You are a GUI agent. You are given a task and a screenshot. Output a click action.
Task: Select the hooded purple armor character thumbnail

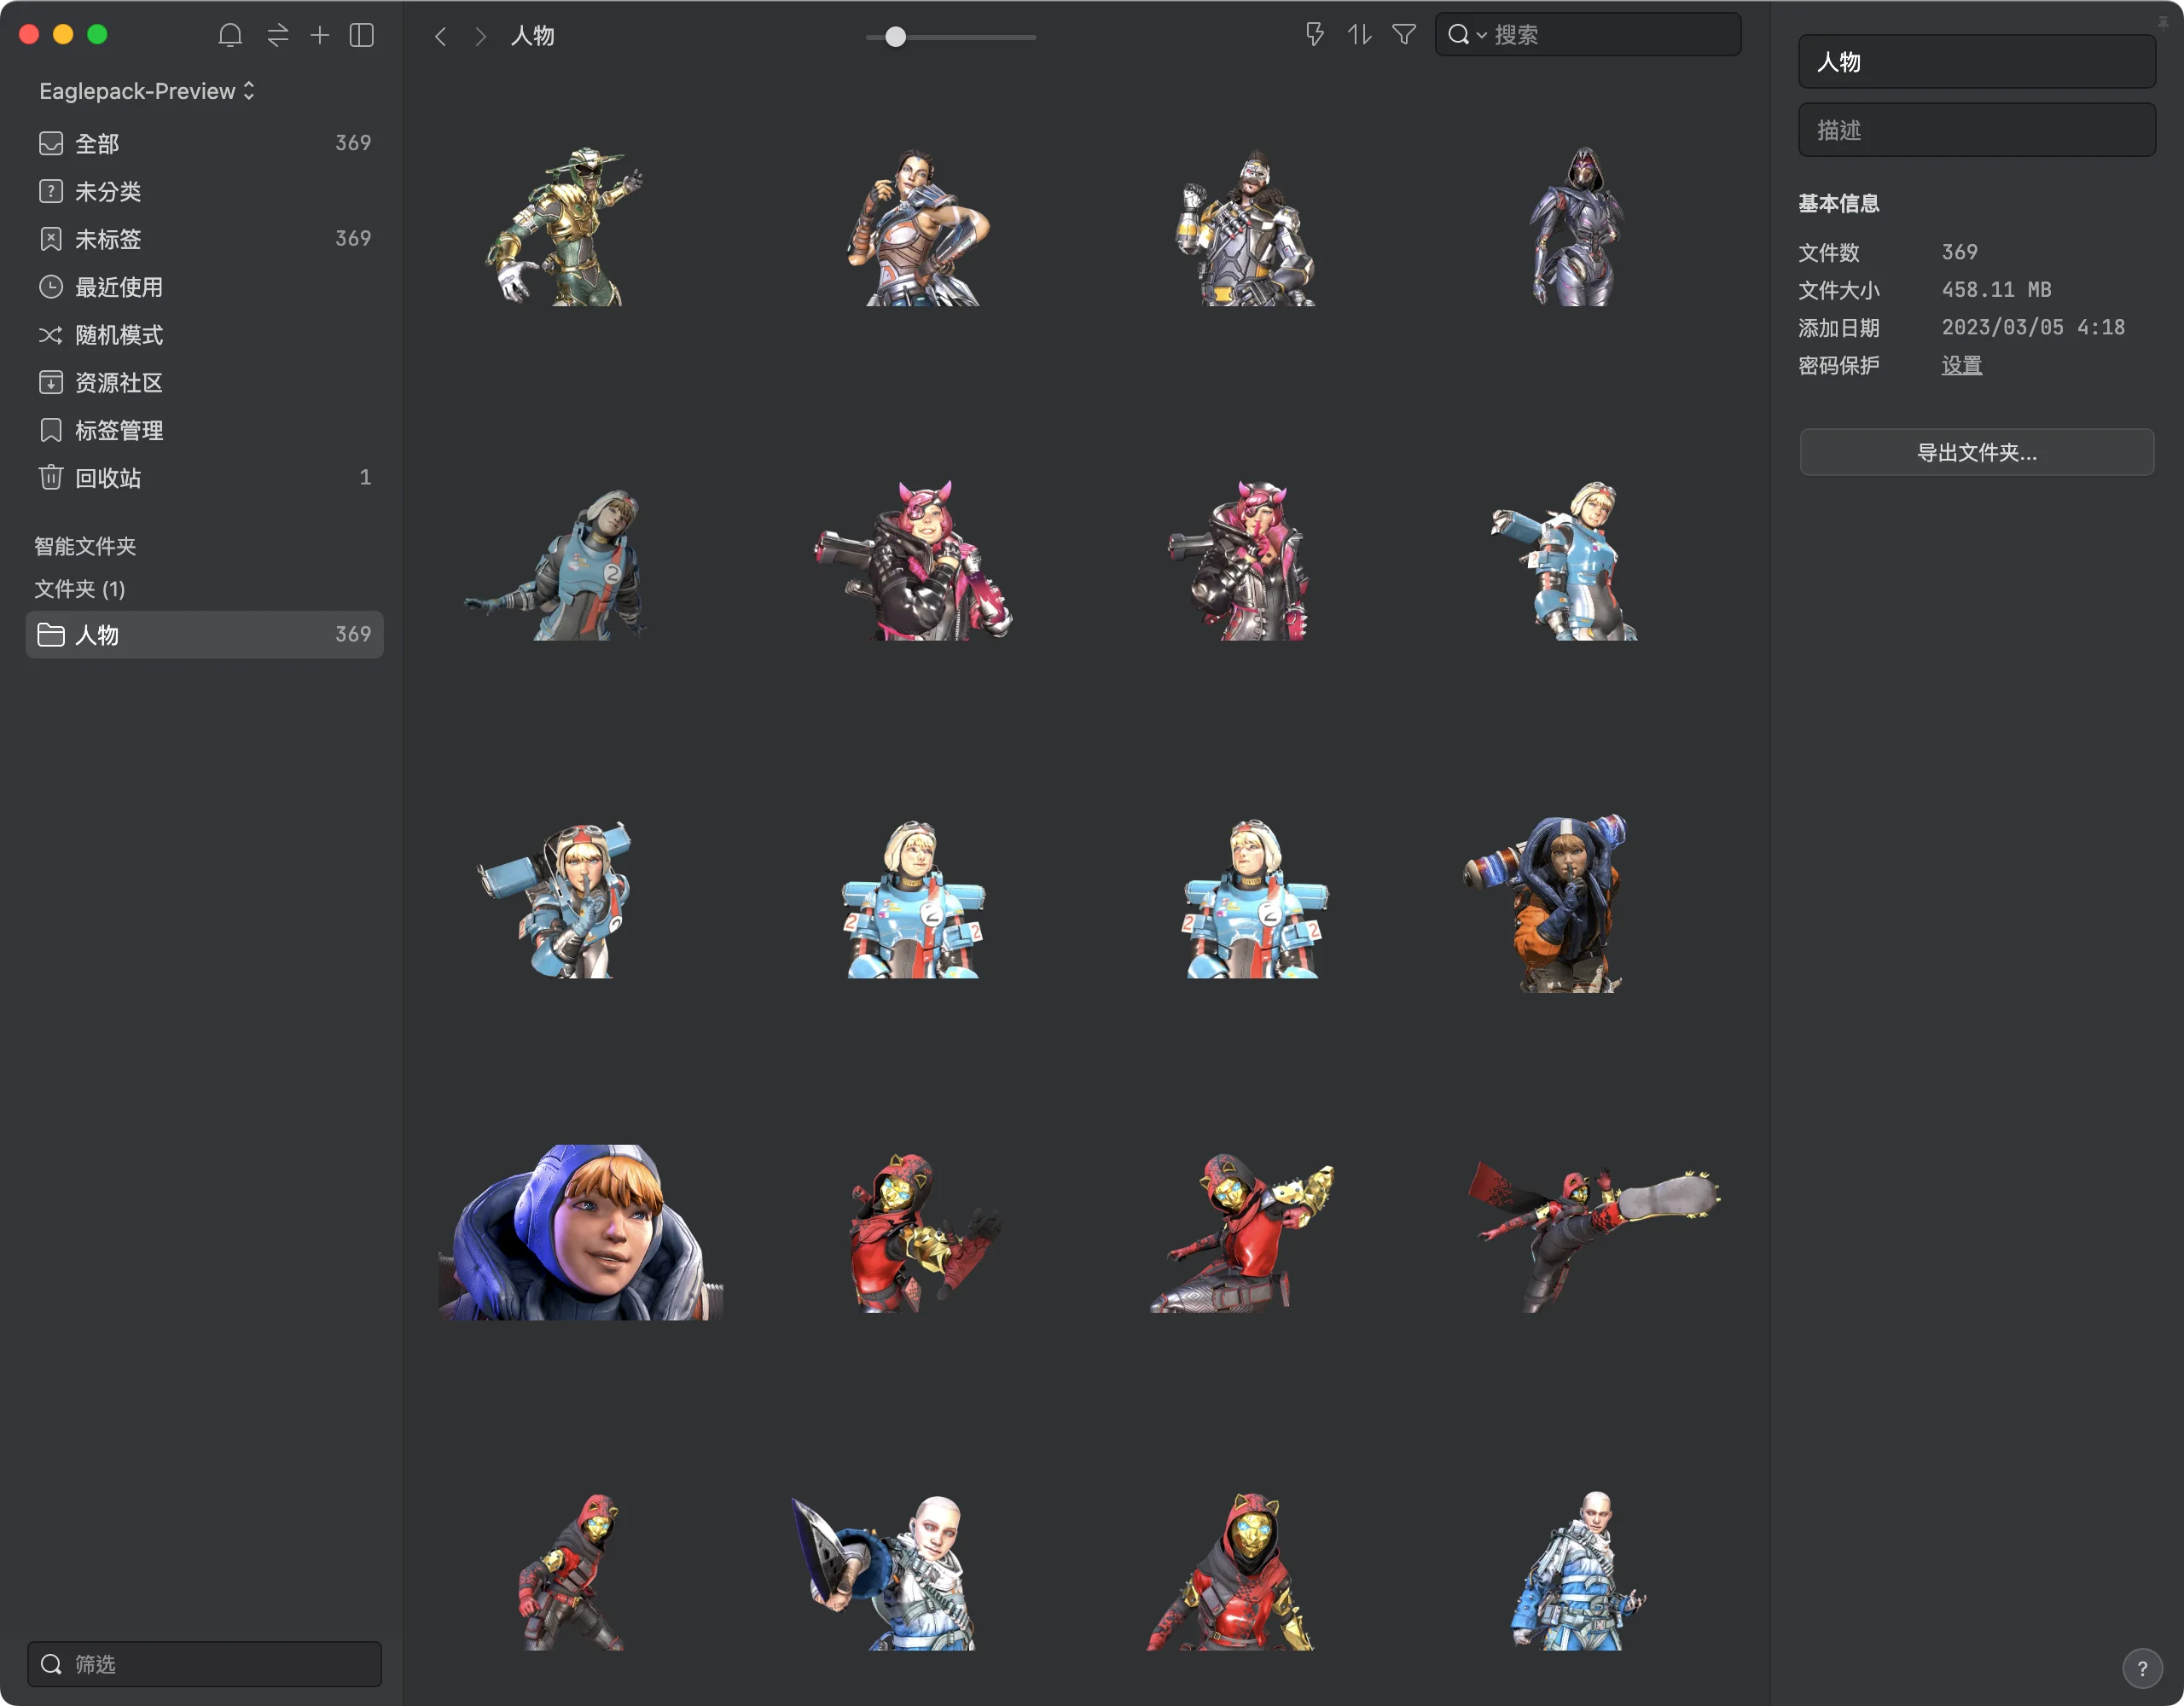(x=1577, y=226)
